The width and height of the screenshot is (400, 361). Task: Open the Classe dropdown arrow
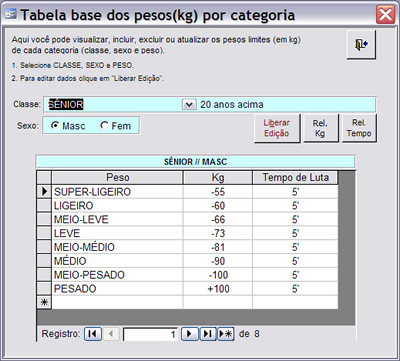(x=189, y=105)
